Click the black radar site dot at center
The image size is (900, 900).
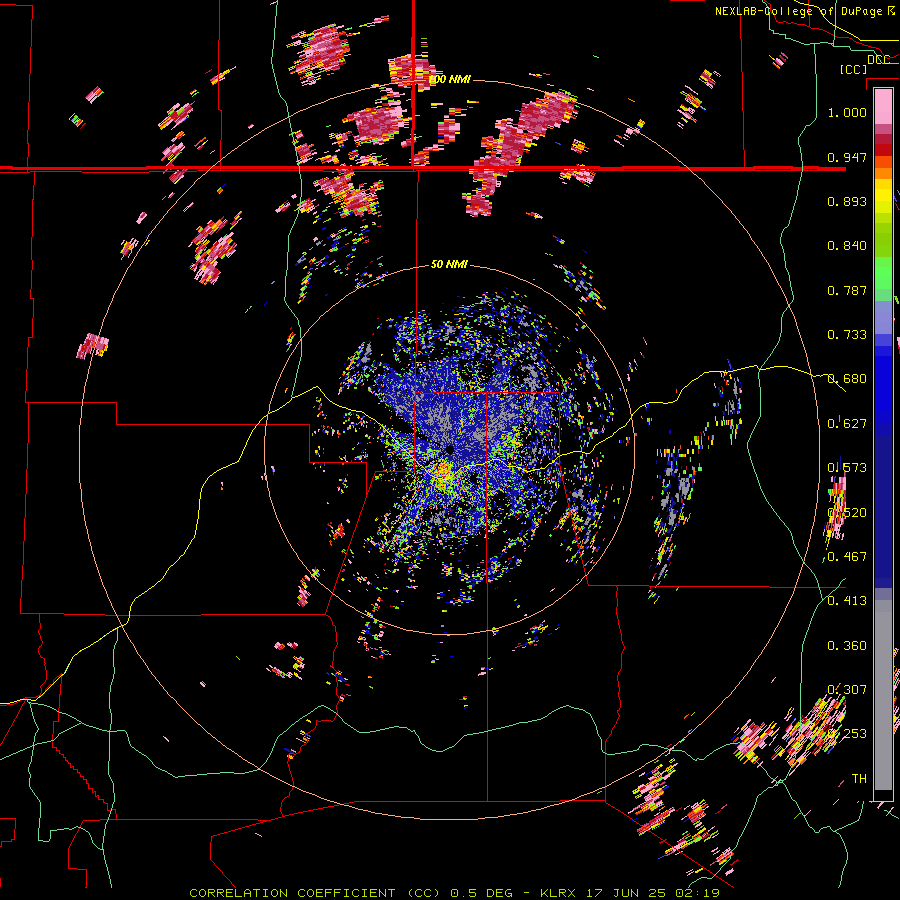pos(449,449)
